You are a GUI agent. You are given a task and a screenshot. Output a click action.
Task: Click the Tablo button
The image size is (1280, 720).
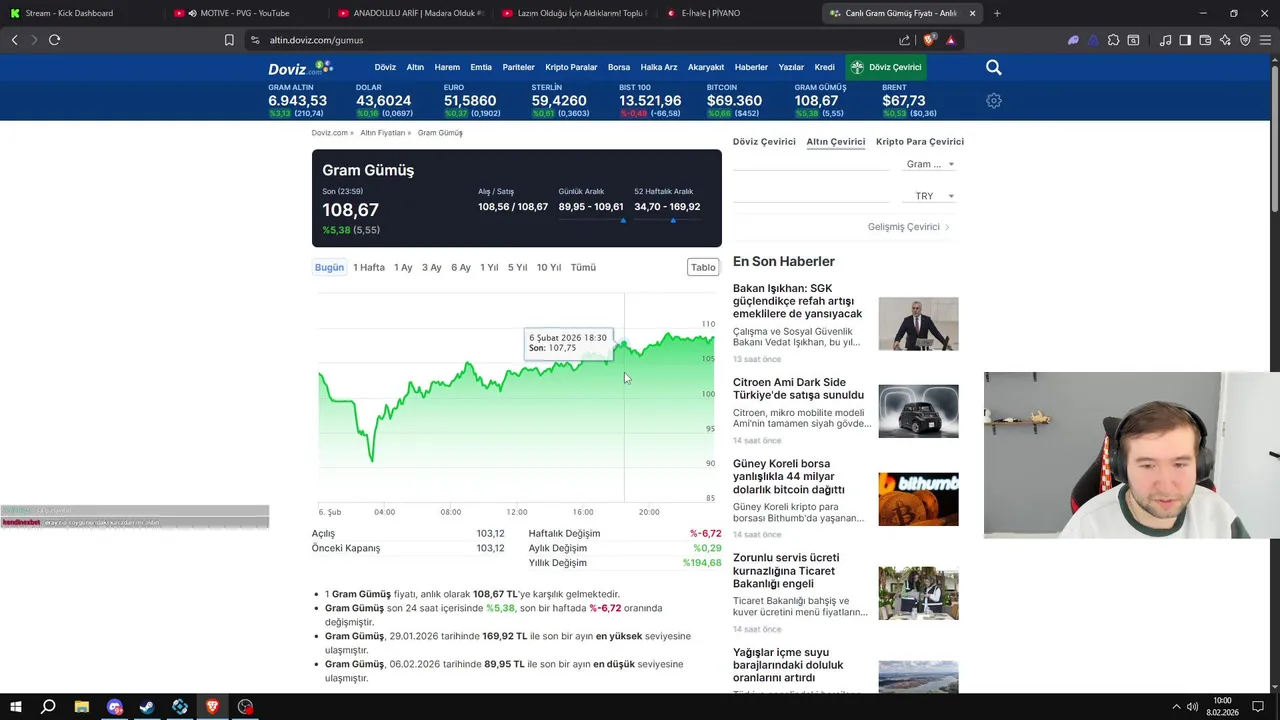703,267
